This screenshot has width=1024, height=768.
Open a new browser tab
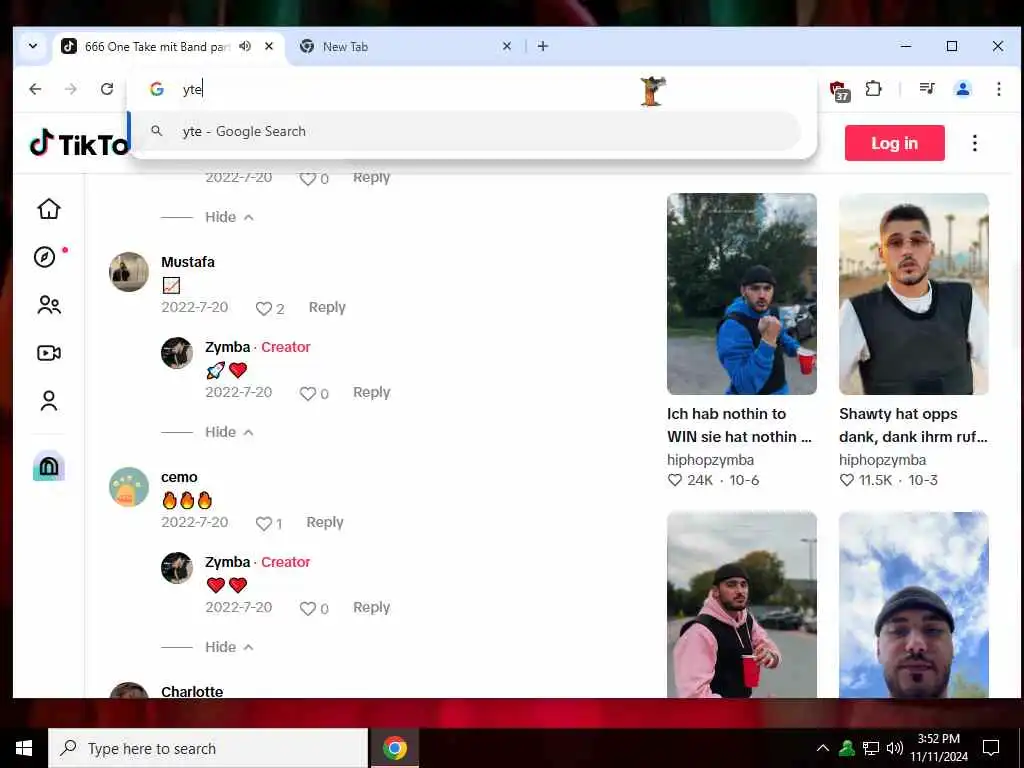pyautogui.click(x=543, y=46)
